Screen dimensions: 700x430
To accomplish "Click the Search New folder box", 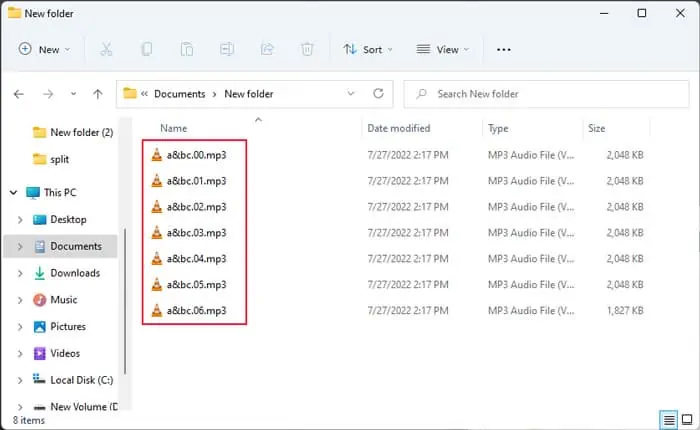I will coord(546,94).
